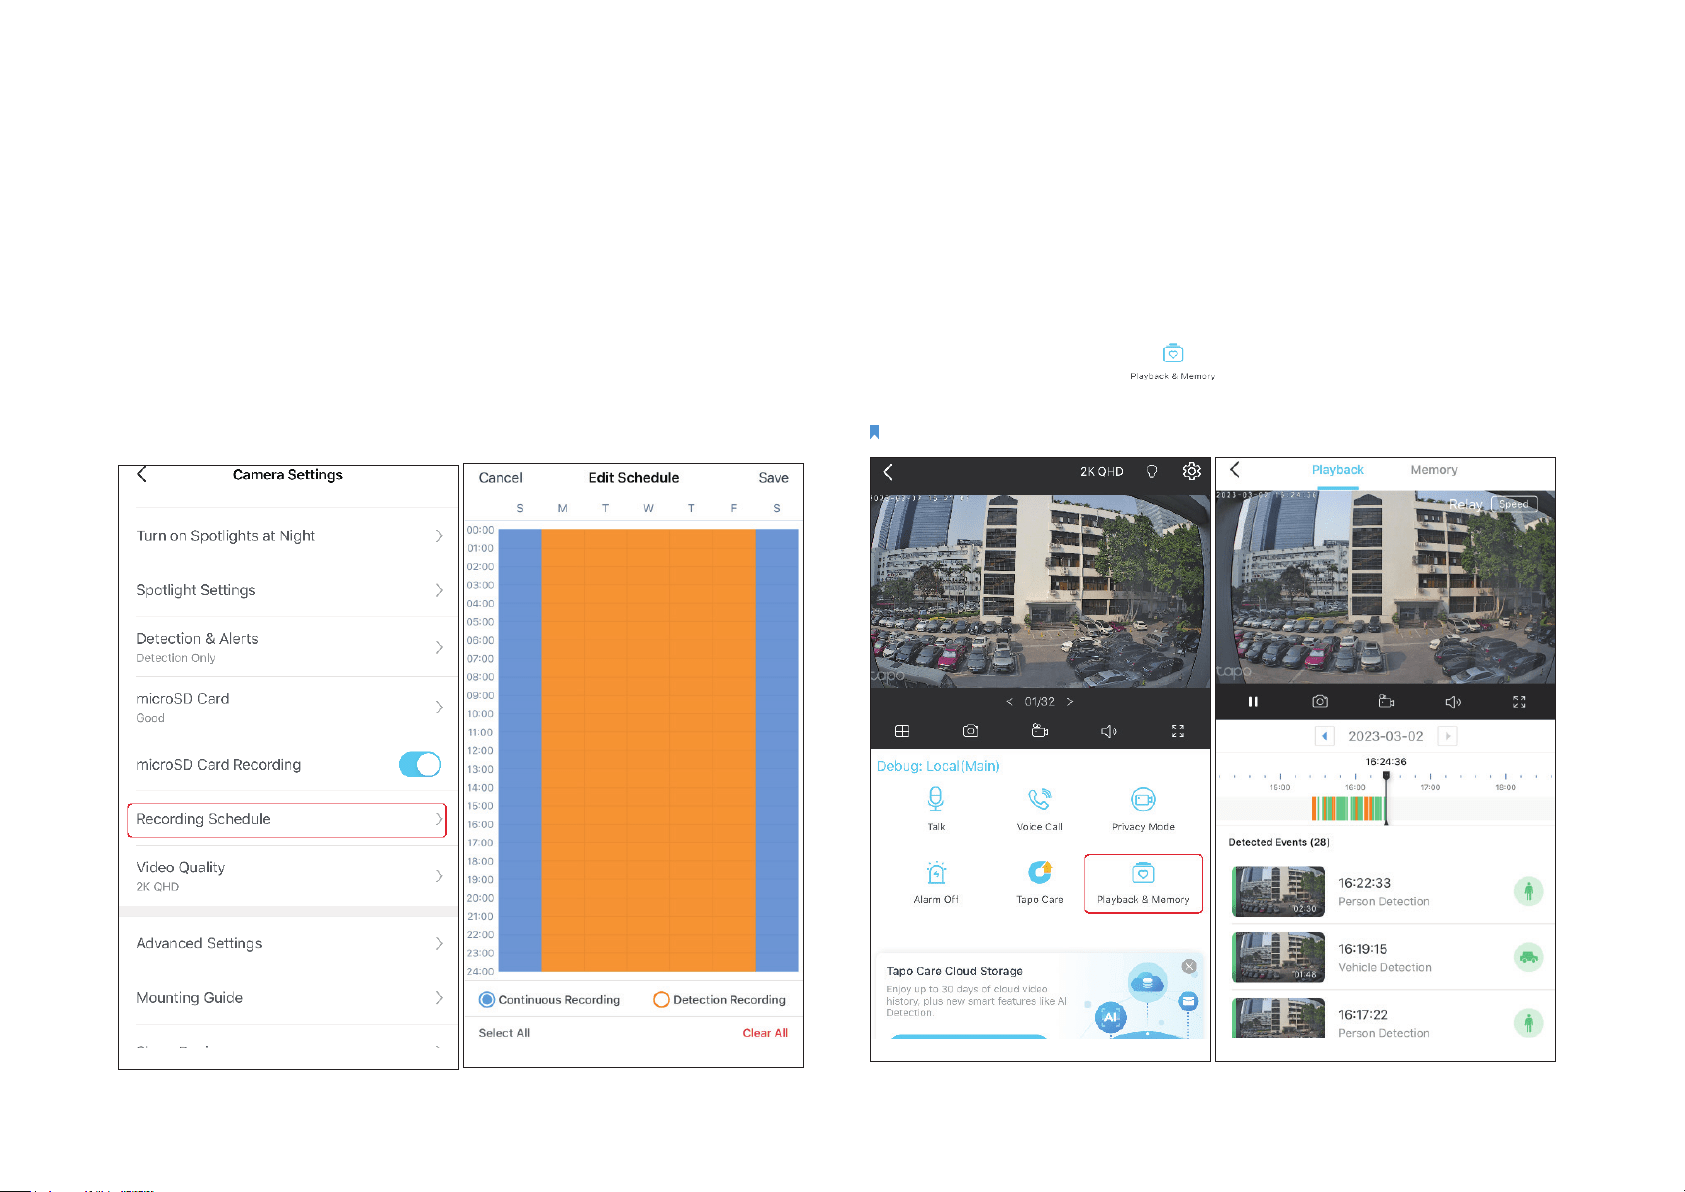1685x1192 pixels.
Task: Save the edited schedule
Action: point(773,478)
